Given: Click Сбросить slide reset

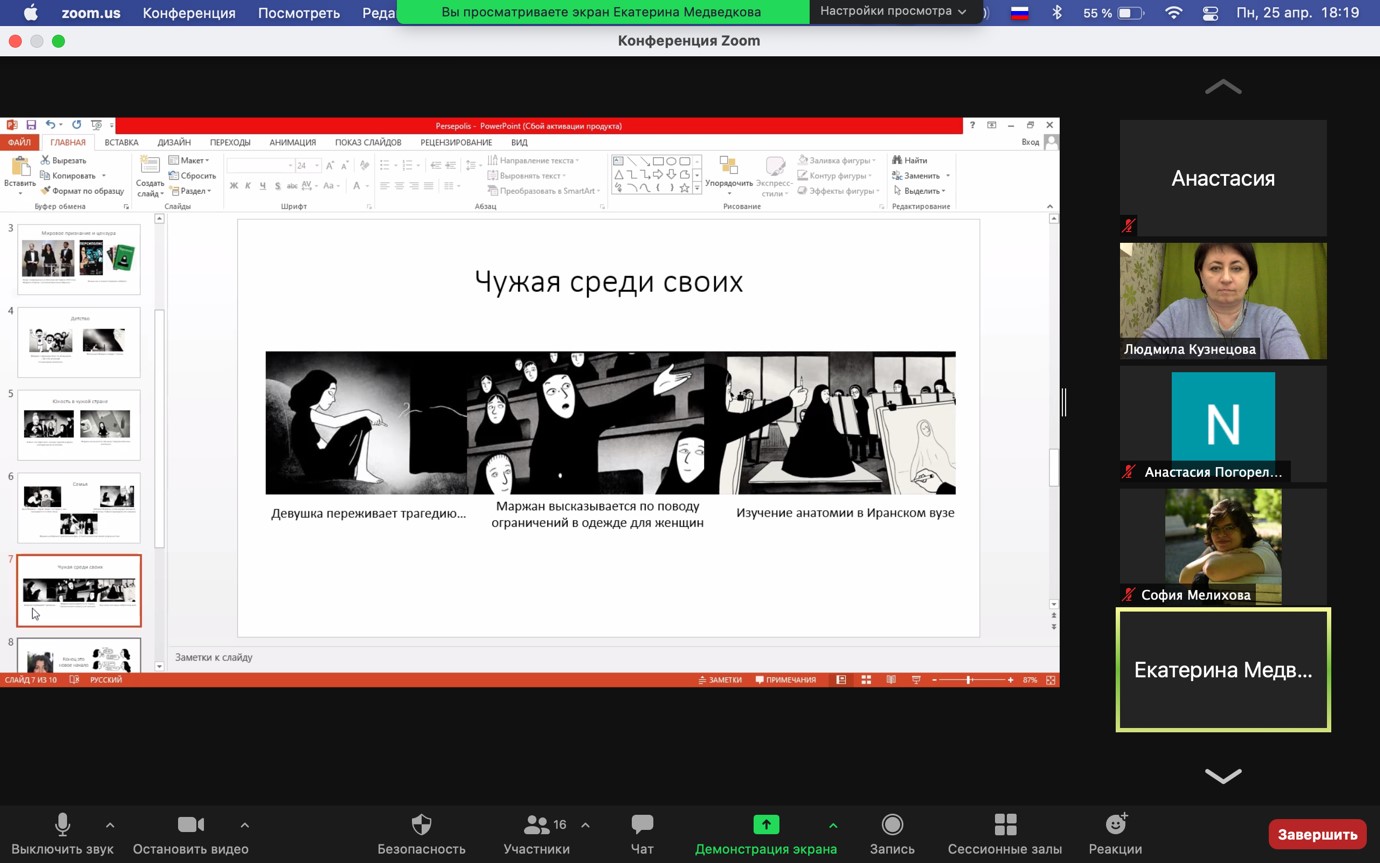Looking at the screenshot, I should coord(192,175).
